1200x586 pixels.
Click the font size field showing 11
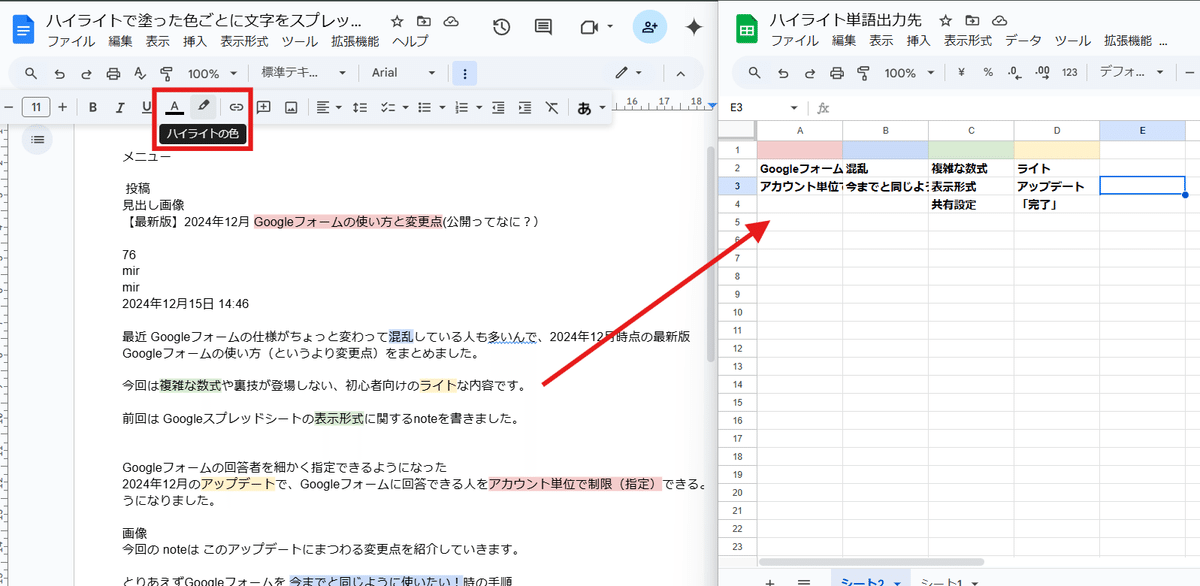coord(35,107)
